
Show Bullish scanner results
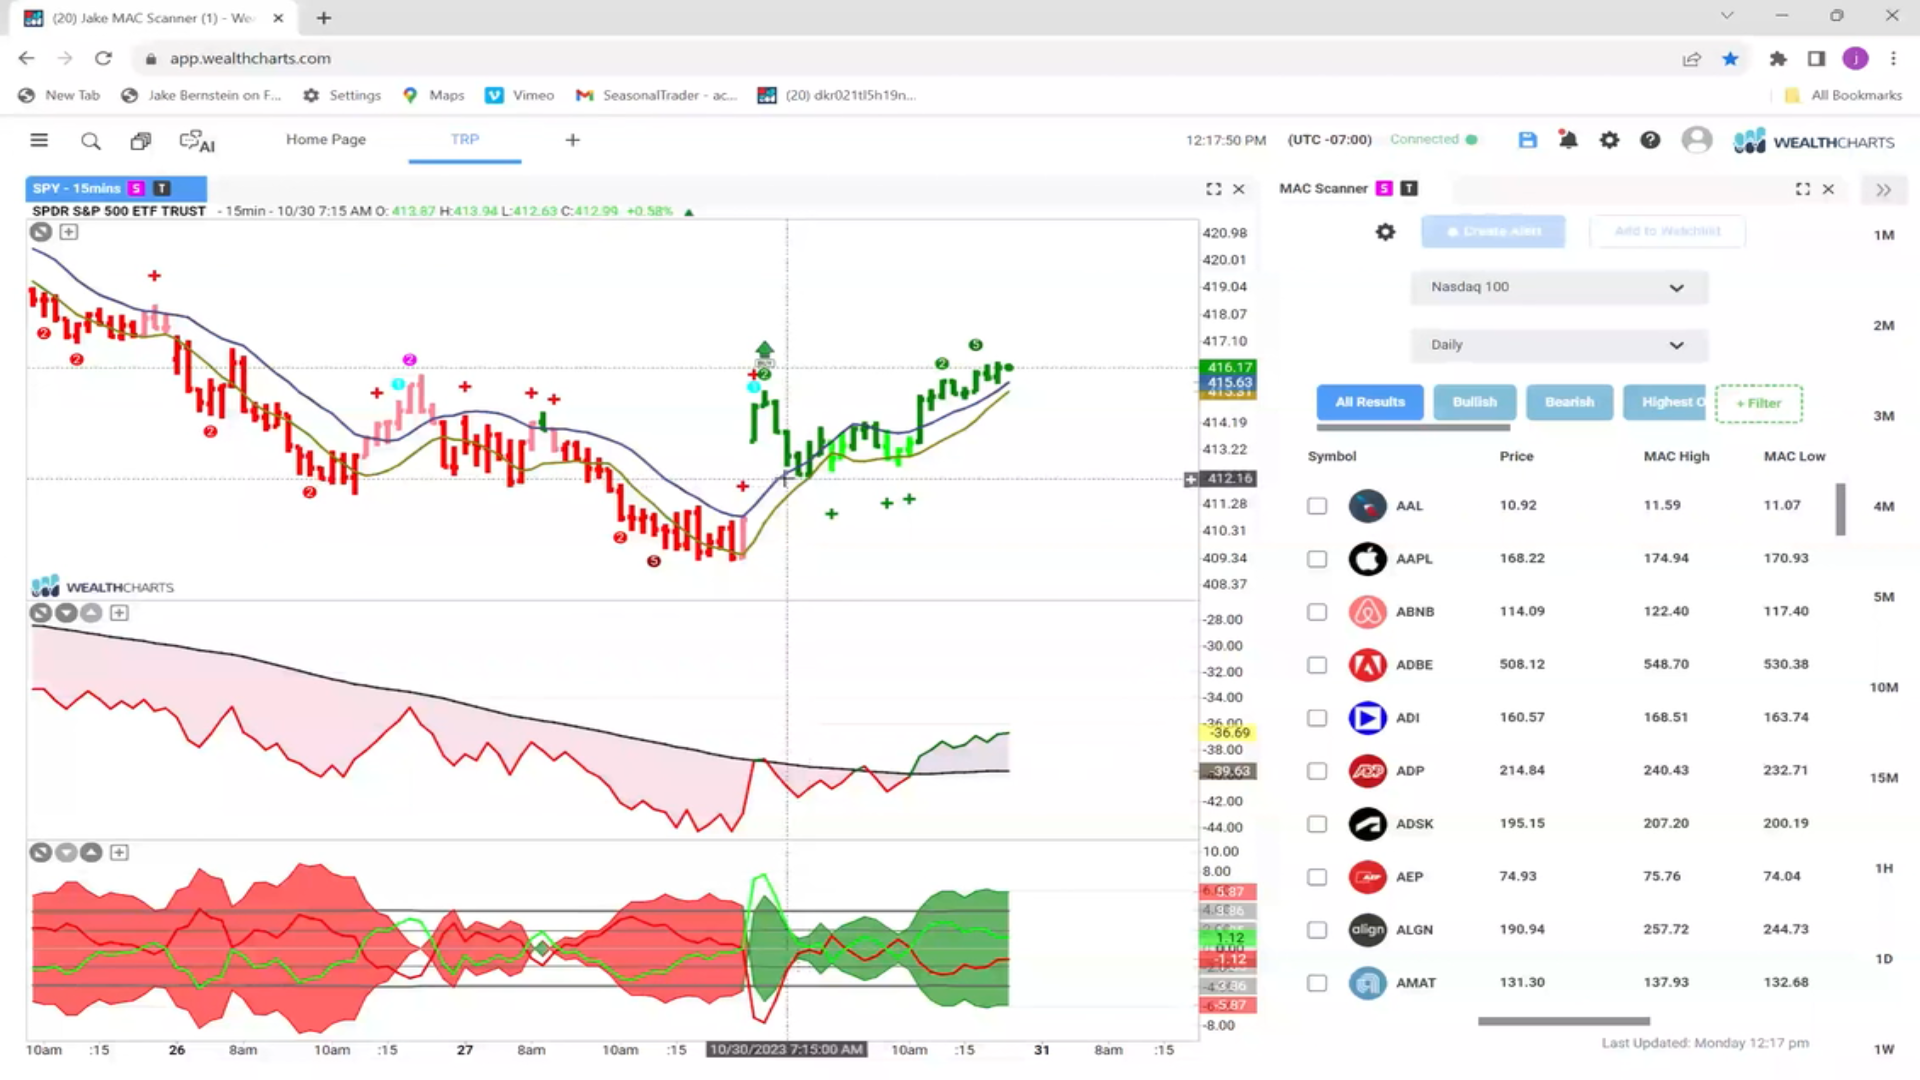click(1474, 402)
